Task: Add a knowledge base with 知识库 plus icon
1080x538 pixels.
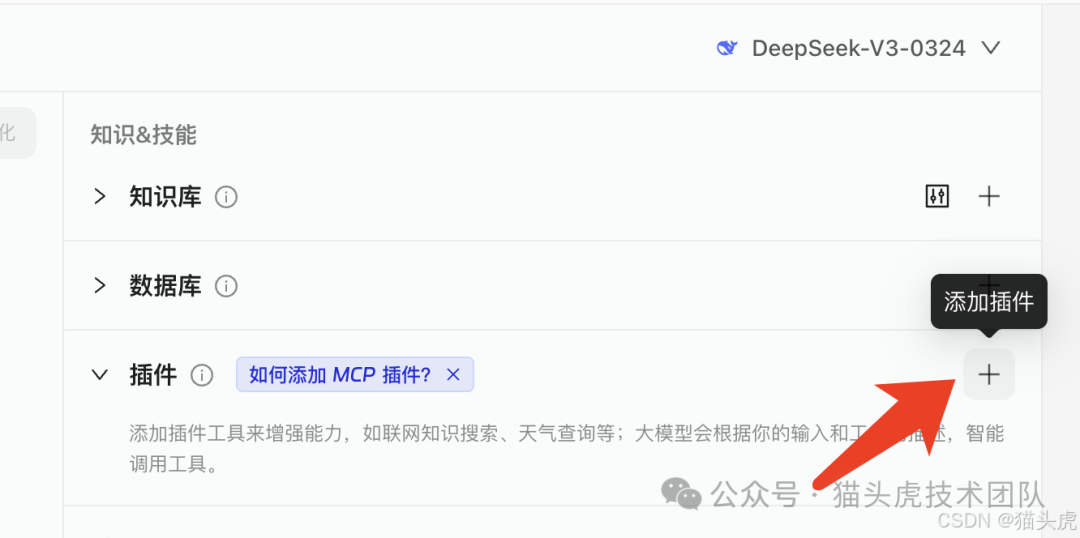Action: tap(989, 197)
